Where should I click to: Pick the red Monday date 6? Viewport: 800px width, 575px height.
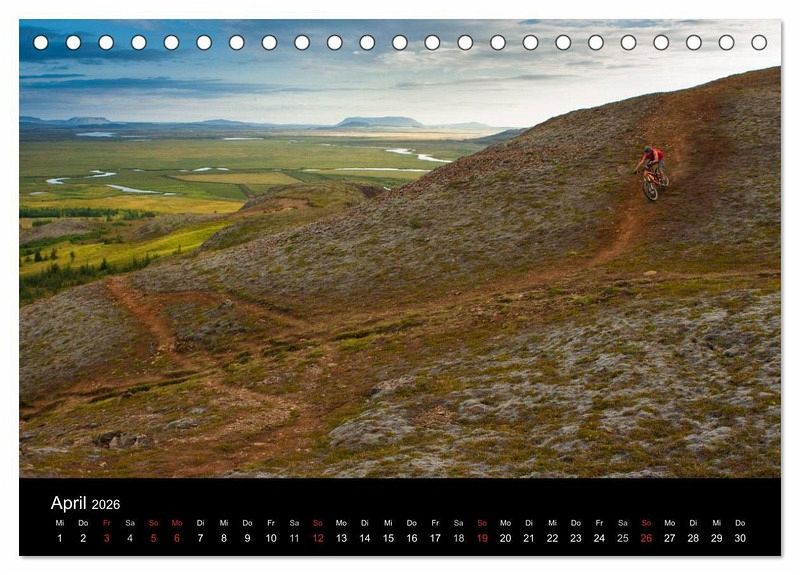[177, 538]
